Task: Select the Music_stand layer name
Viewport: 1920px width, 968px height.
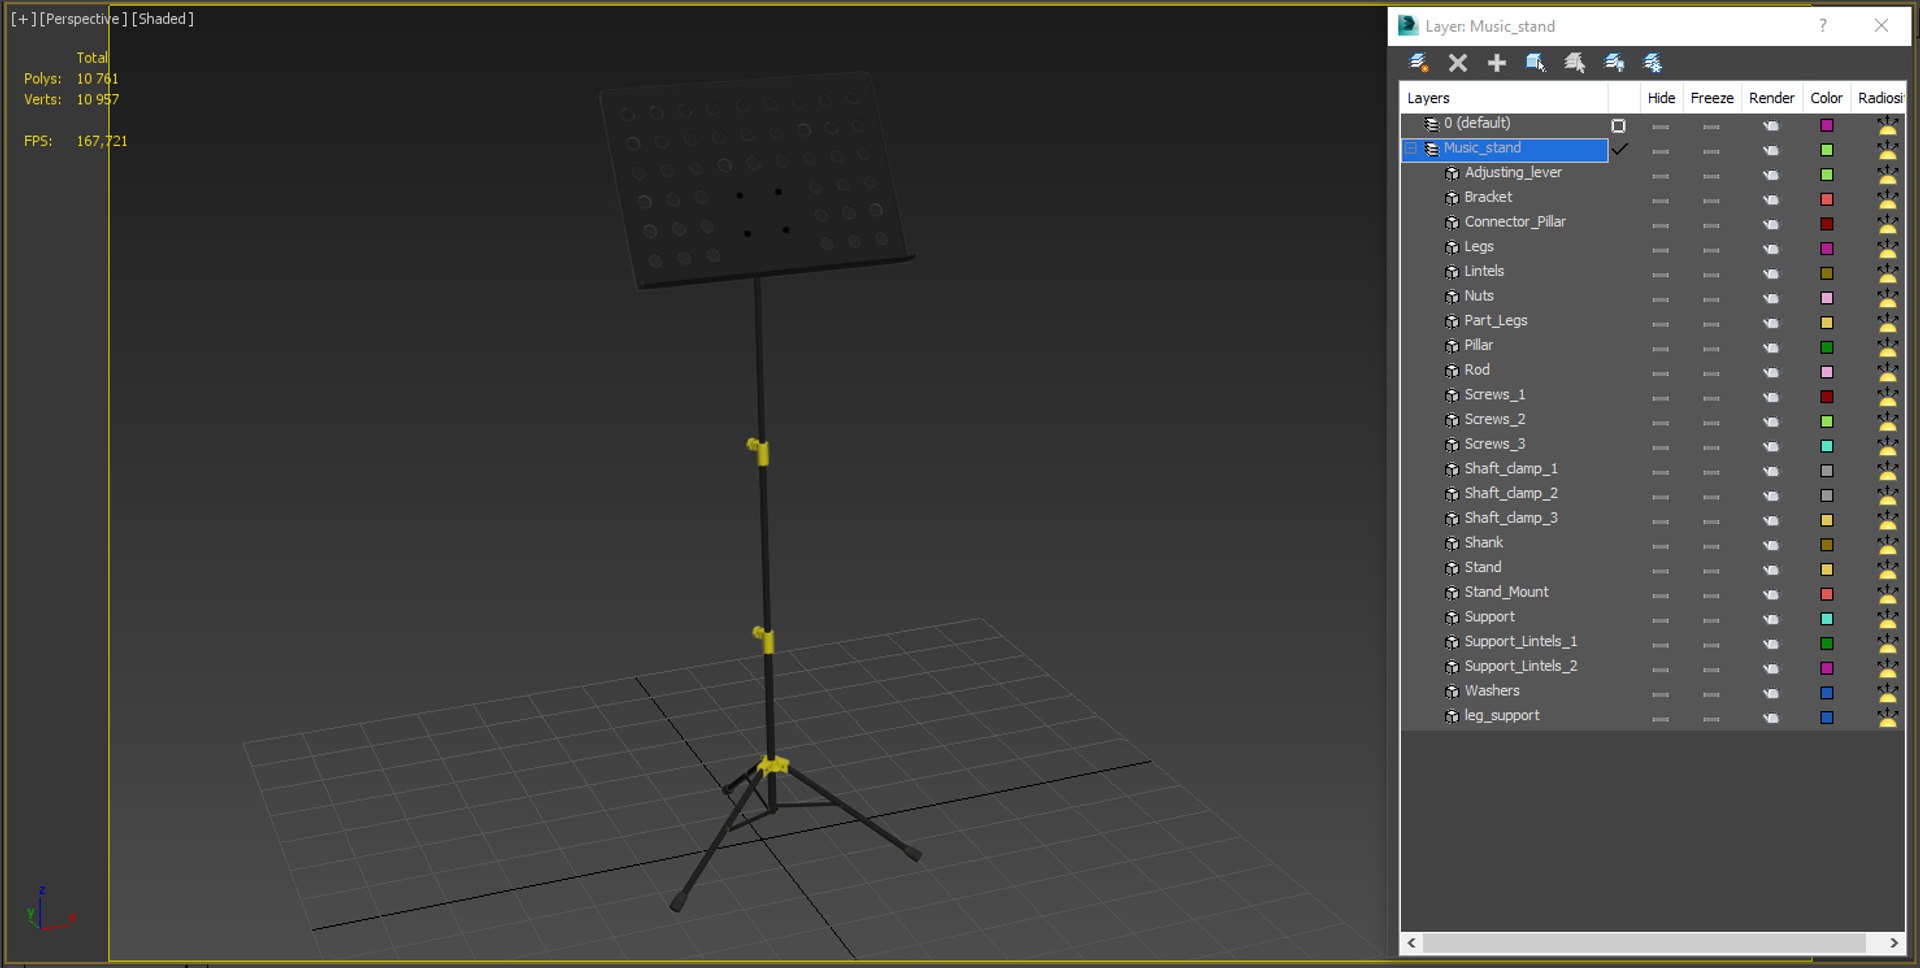Action: (1482, 148)
